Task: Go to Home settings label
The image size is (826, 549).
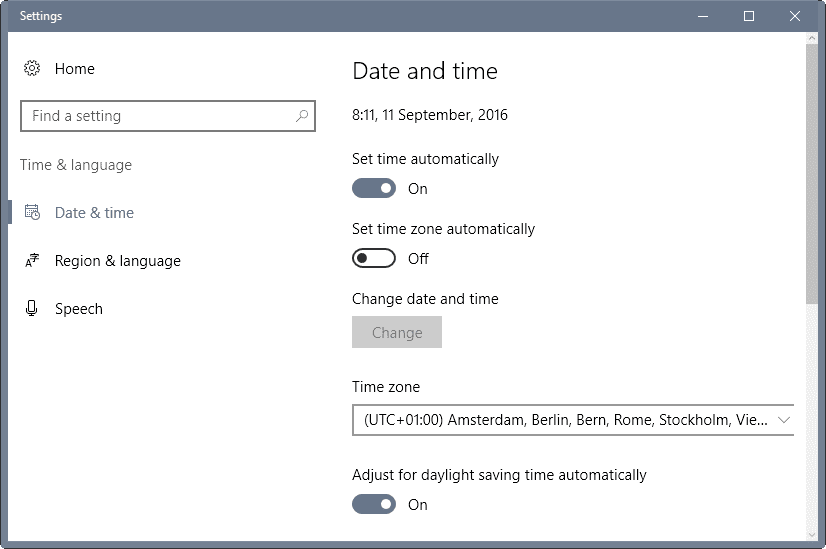Action: click(75, 68)
